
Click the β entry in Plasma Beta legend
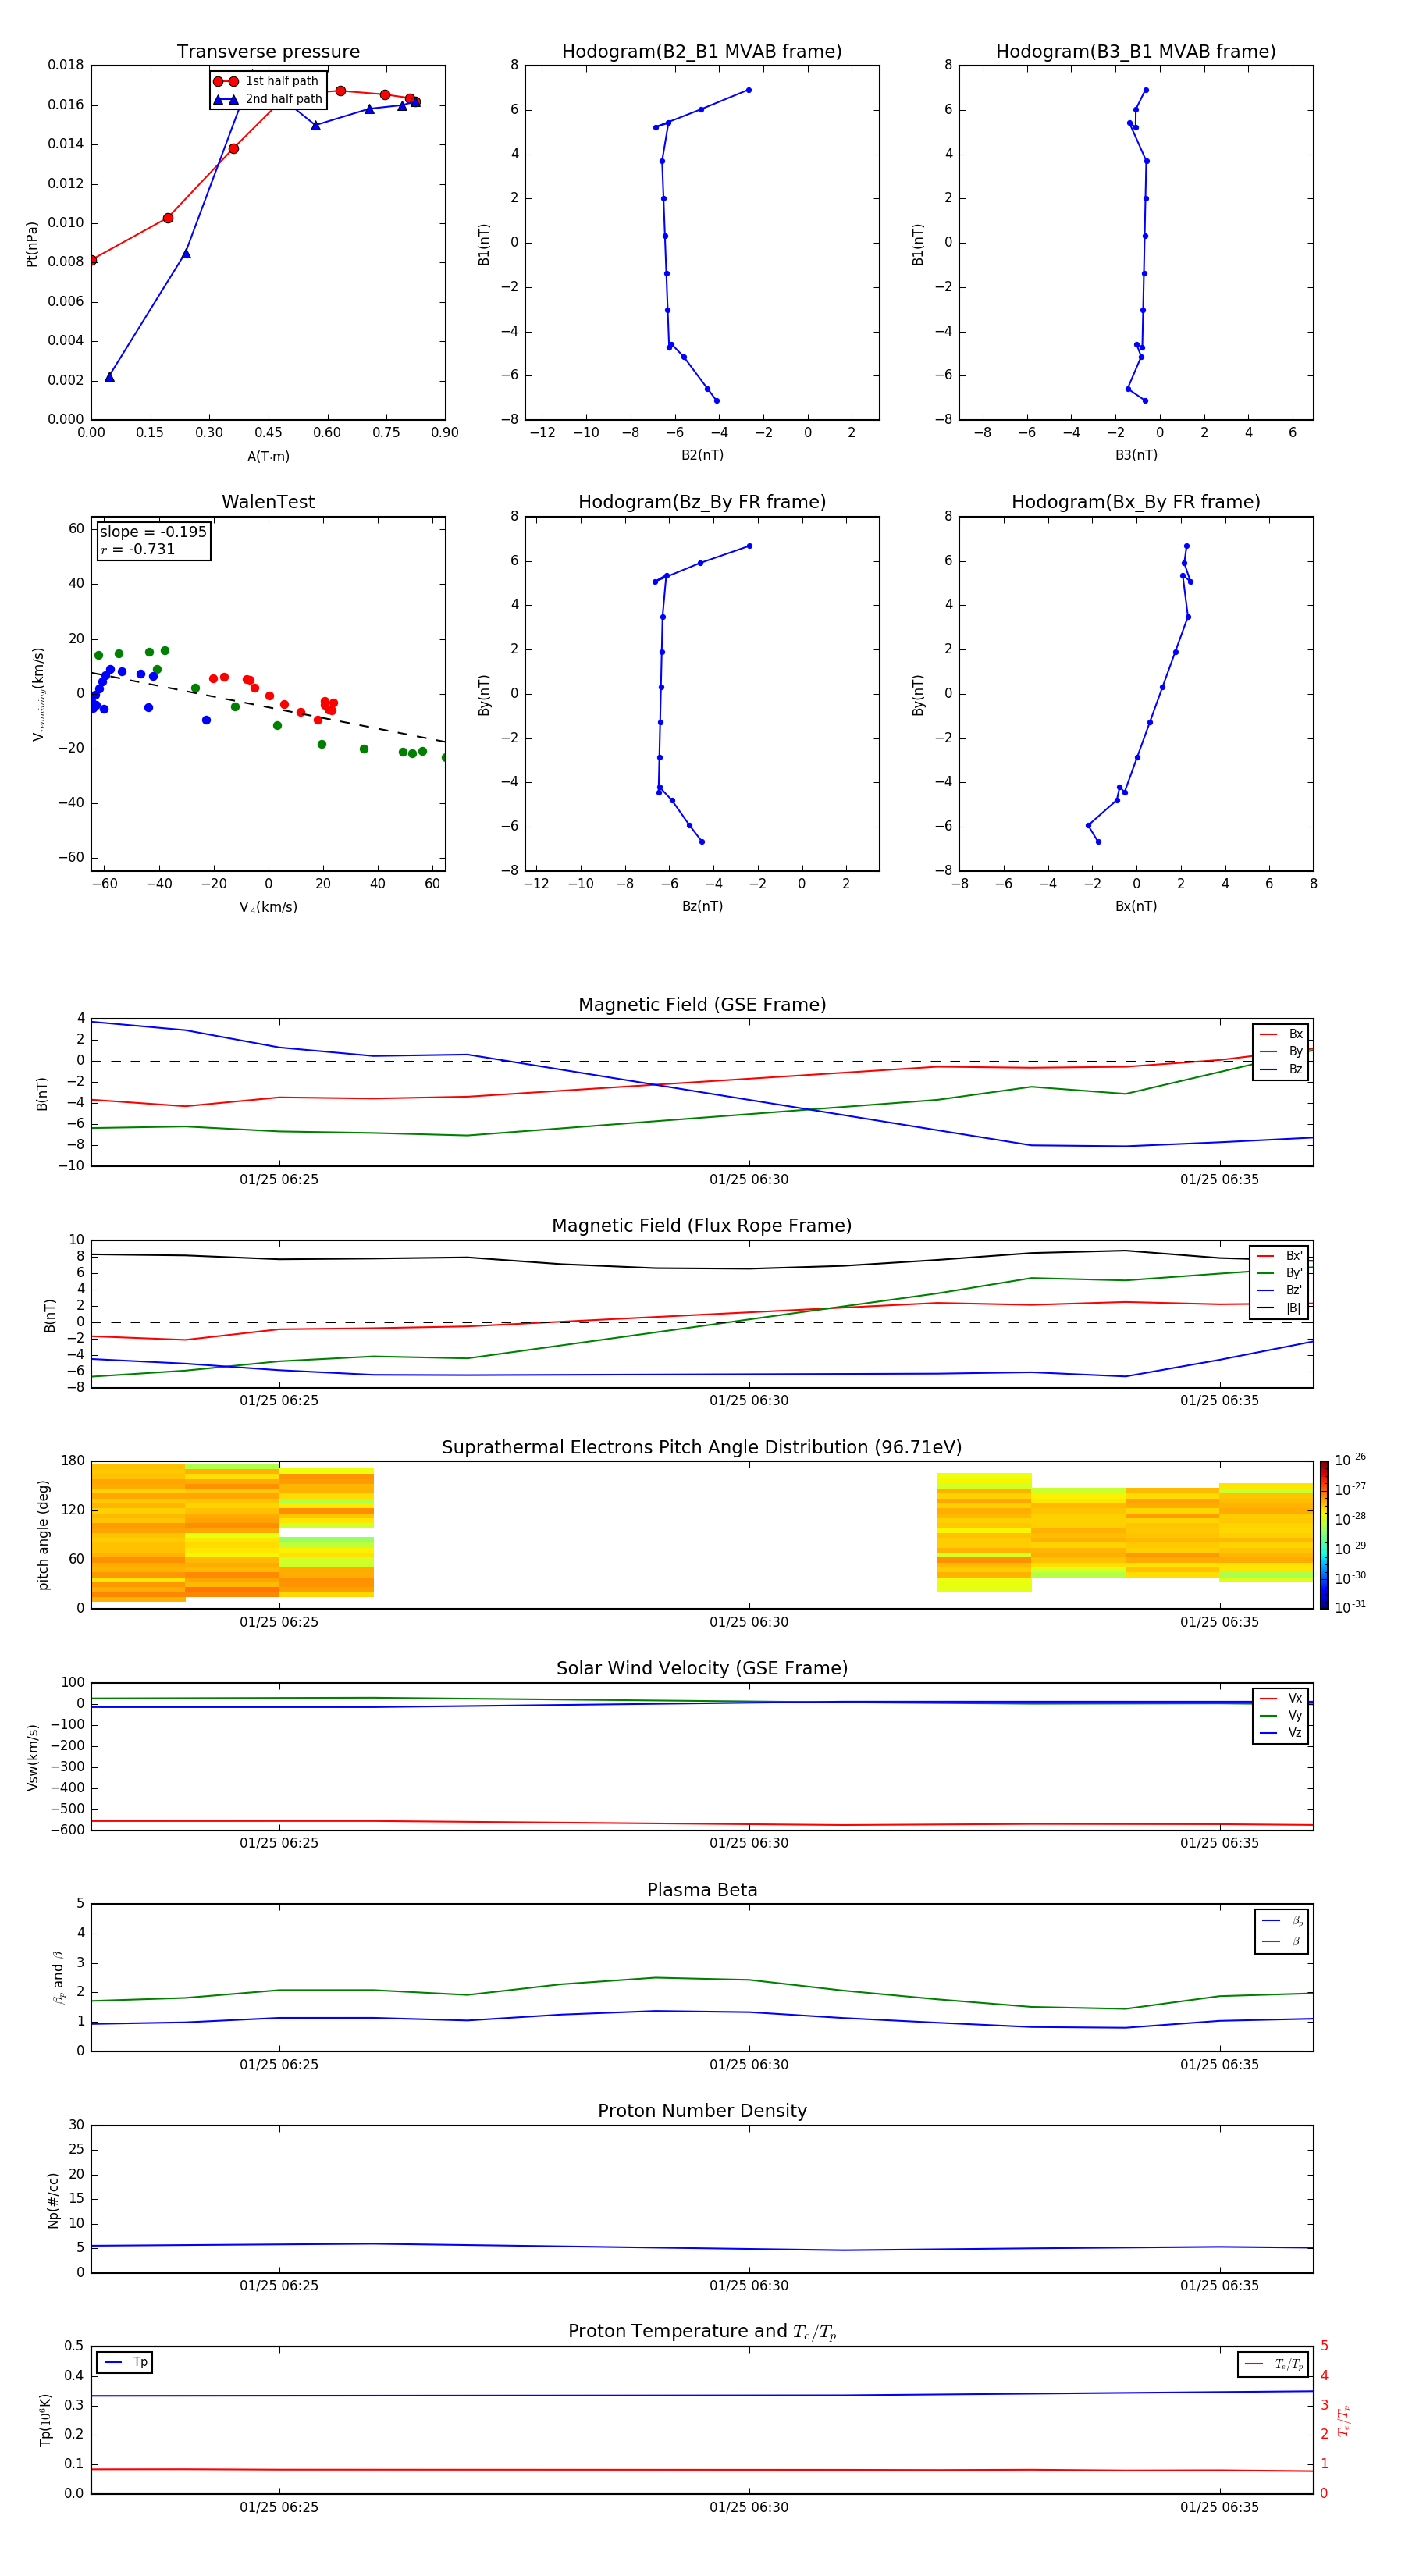point(1282,1941)
